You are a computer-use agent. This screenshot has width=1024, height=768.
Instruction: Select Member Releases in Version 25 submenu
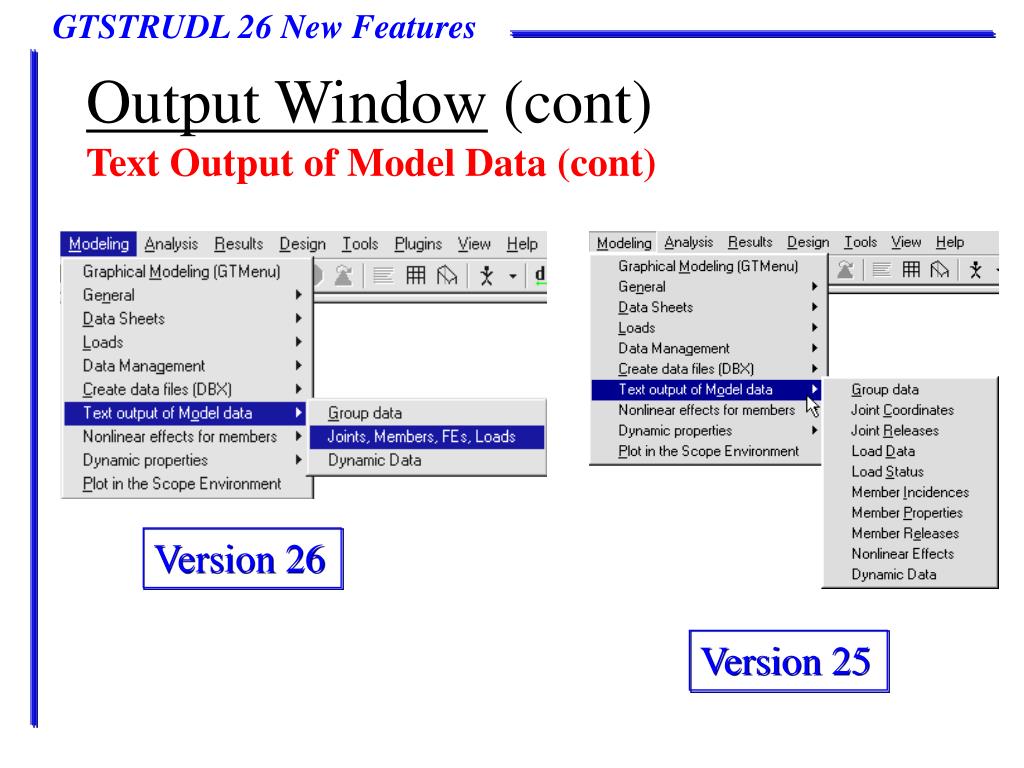(x=910, y=533)
